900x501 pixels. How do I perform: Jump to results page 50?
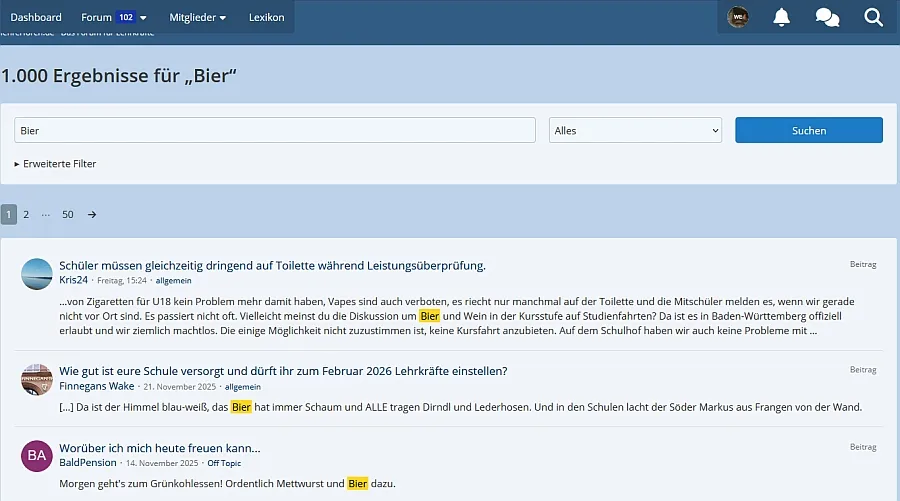[x=68, y=214]
